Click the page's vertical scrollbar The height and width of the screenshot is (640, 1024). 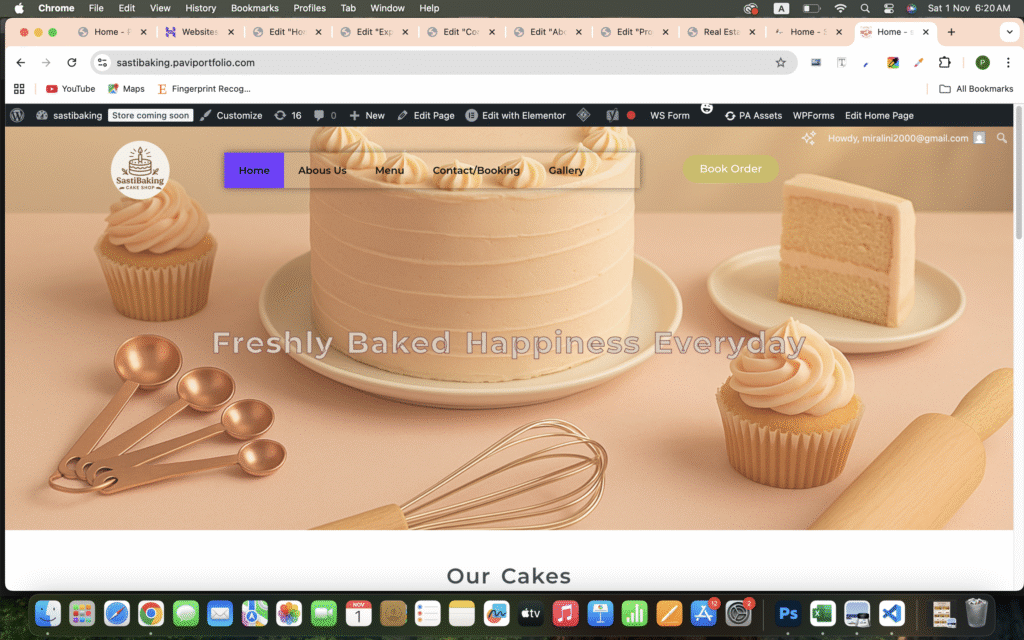tap(1018, 200)
